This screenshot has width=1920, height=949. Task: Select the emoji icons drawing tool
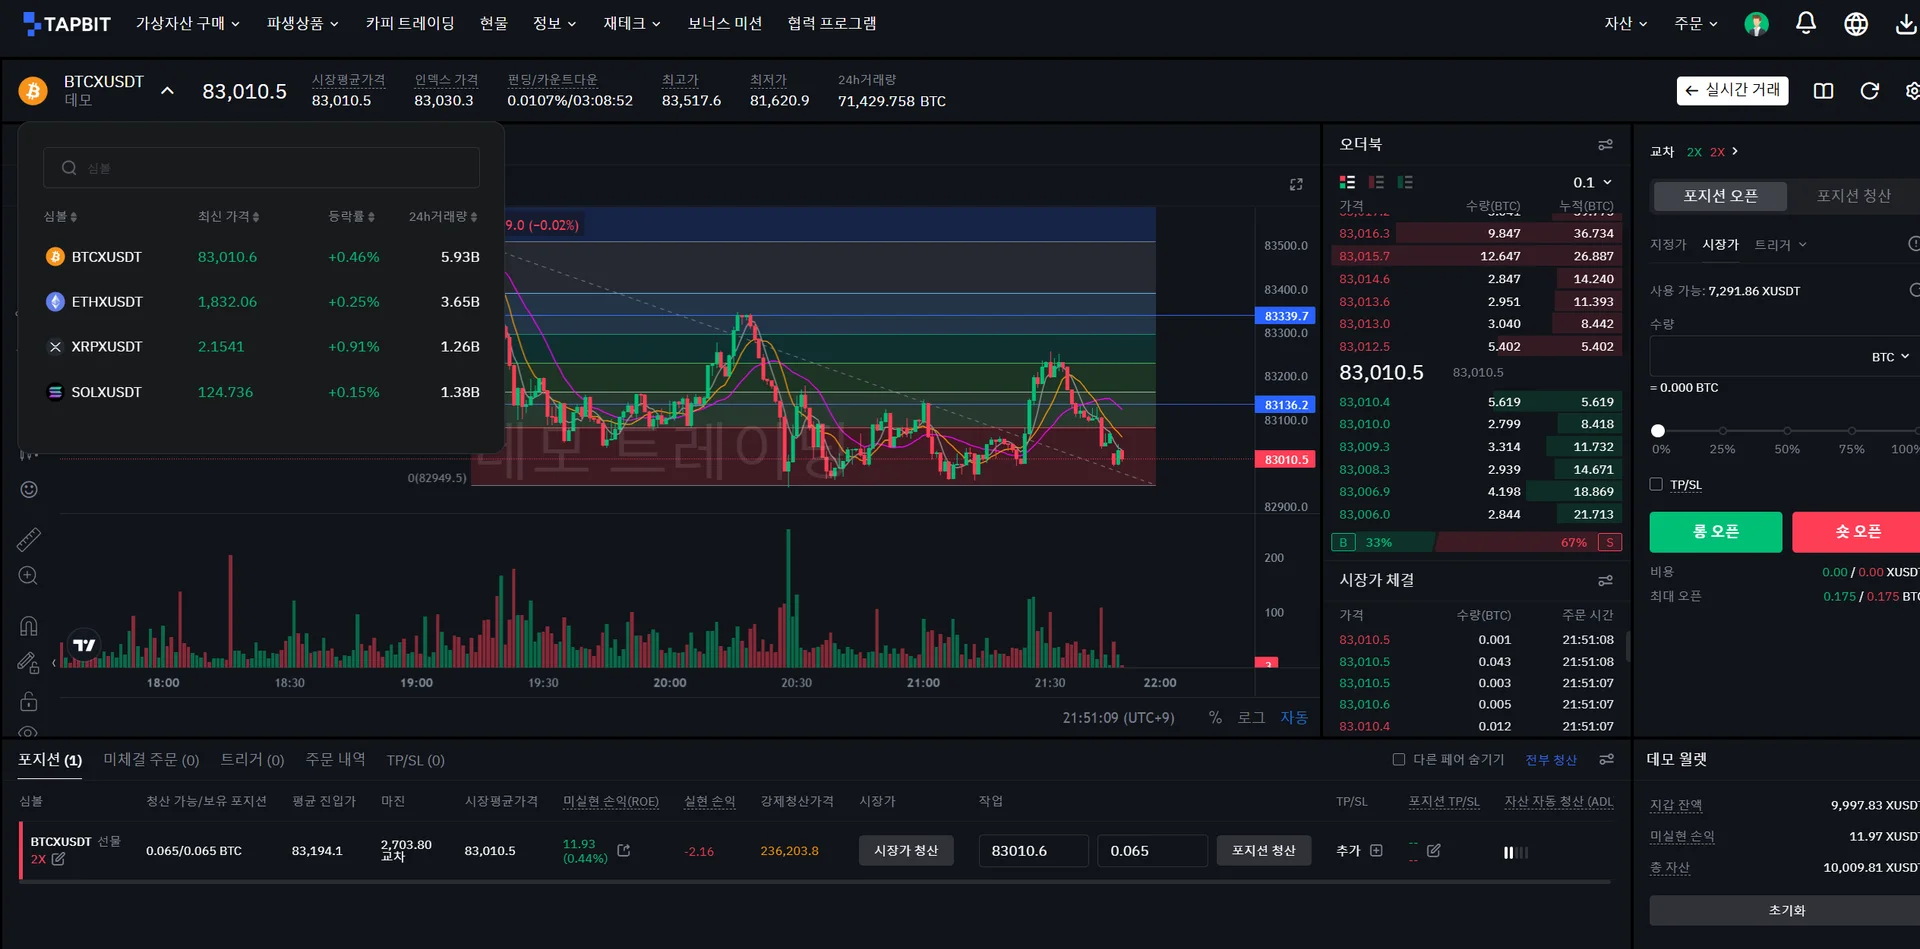(29, 489)
